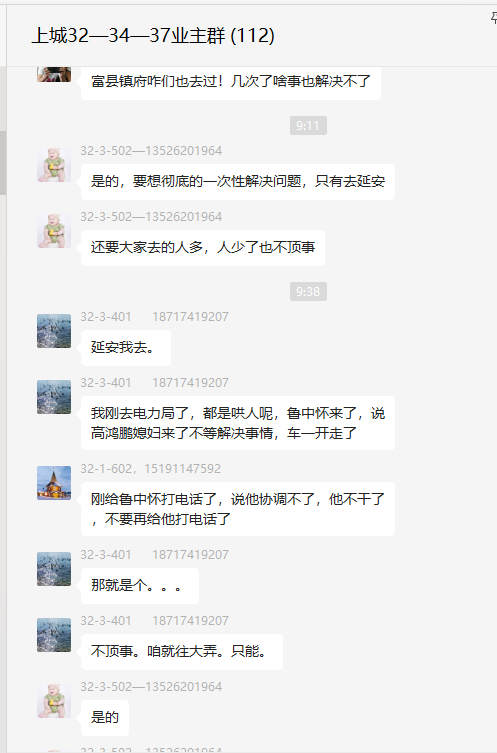
Task: Click sender name 32-1-602，15191147592
Action: click(x=150, y=469)
